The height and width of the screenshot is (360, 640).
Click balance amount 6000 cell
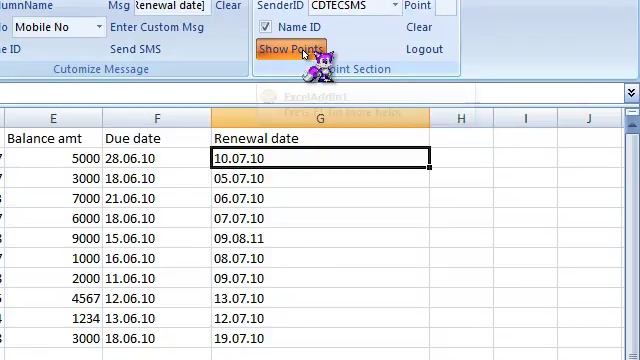tap(53, 218)
